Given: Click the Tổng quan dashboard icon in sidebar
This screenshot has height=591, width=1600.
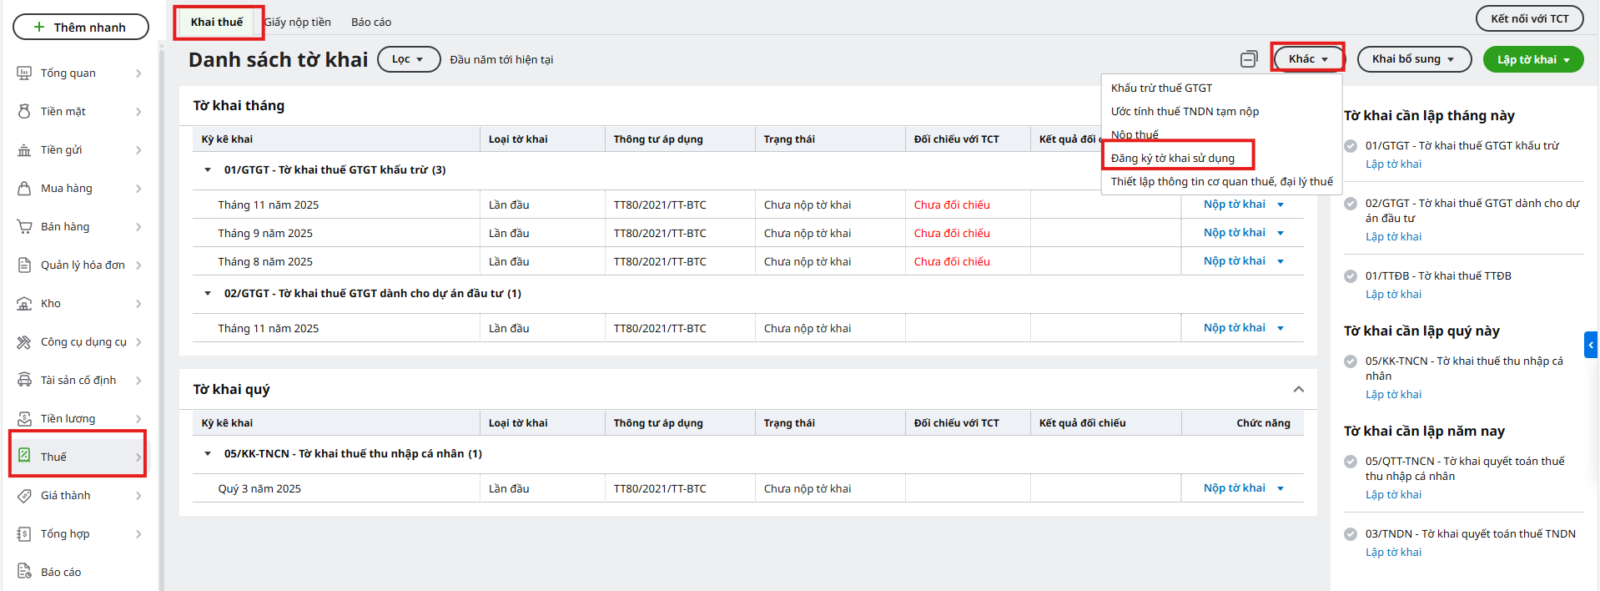Looking at the screenshot, I should (24, 73).
